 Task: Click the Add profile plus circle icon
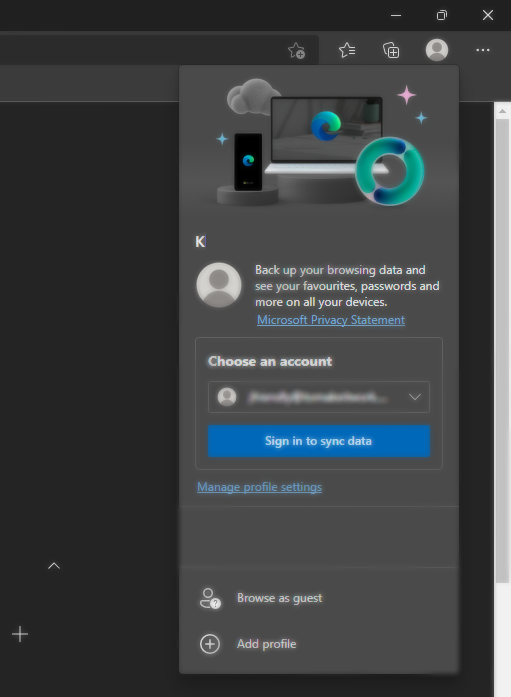pos(210,644)
